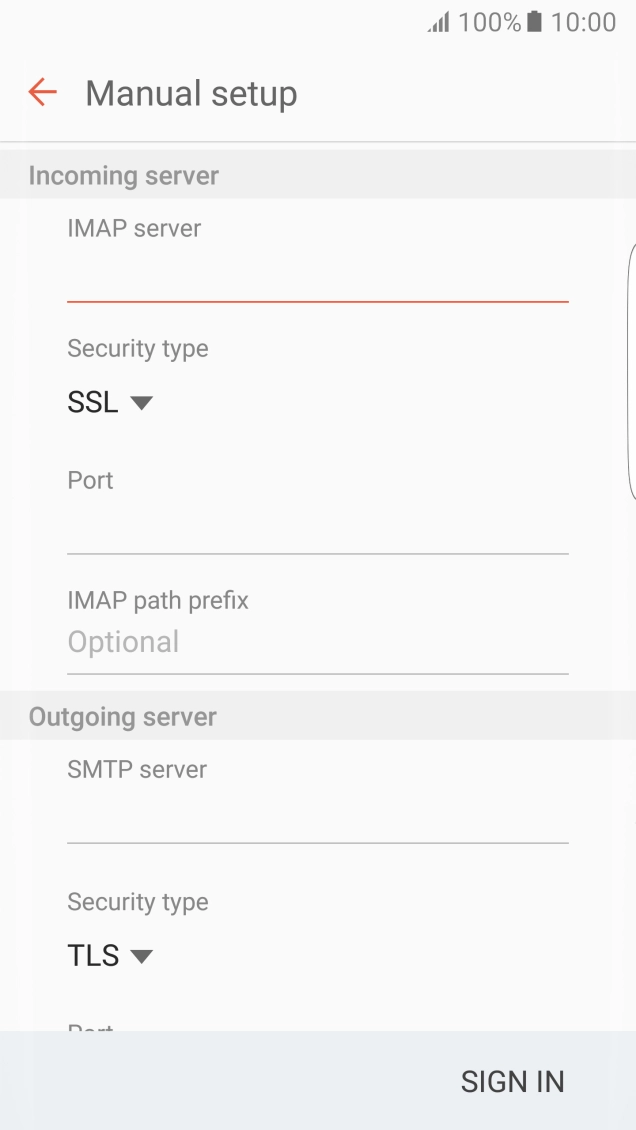This screenshot has height=1130, width=636.
Task: Click the Manual setup title text
Action: (191, 92)
